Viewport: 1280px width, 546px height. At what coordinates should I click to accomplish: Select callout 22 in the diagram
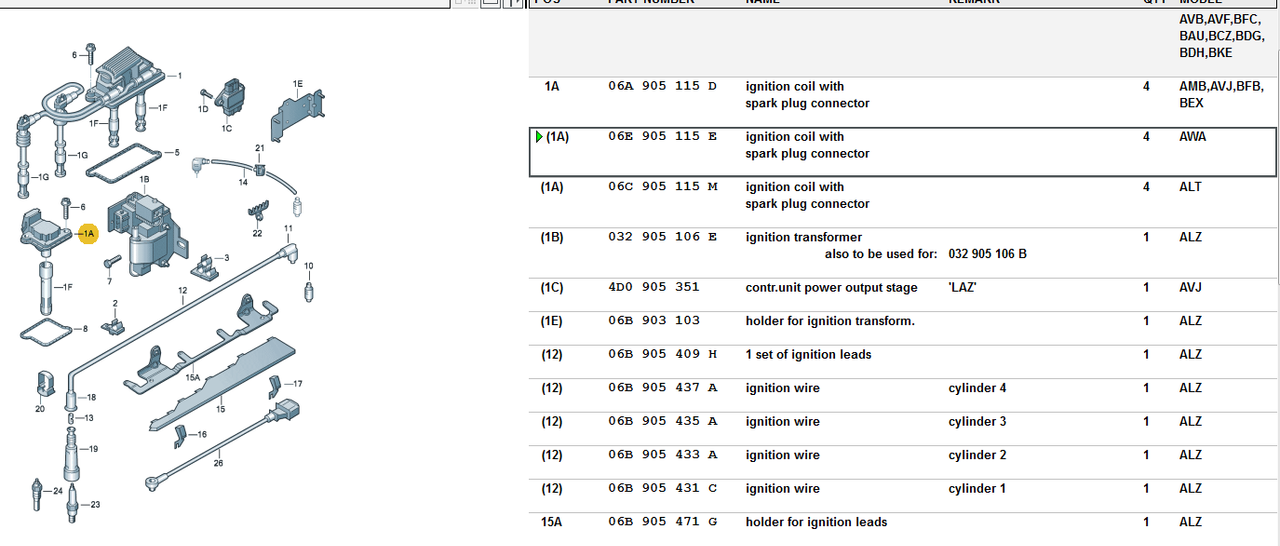[257, 233]
